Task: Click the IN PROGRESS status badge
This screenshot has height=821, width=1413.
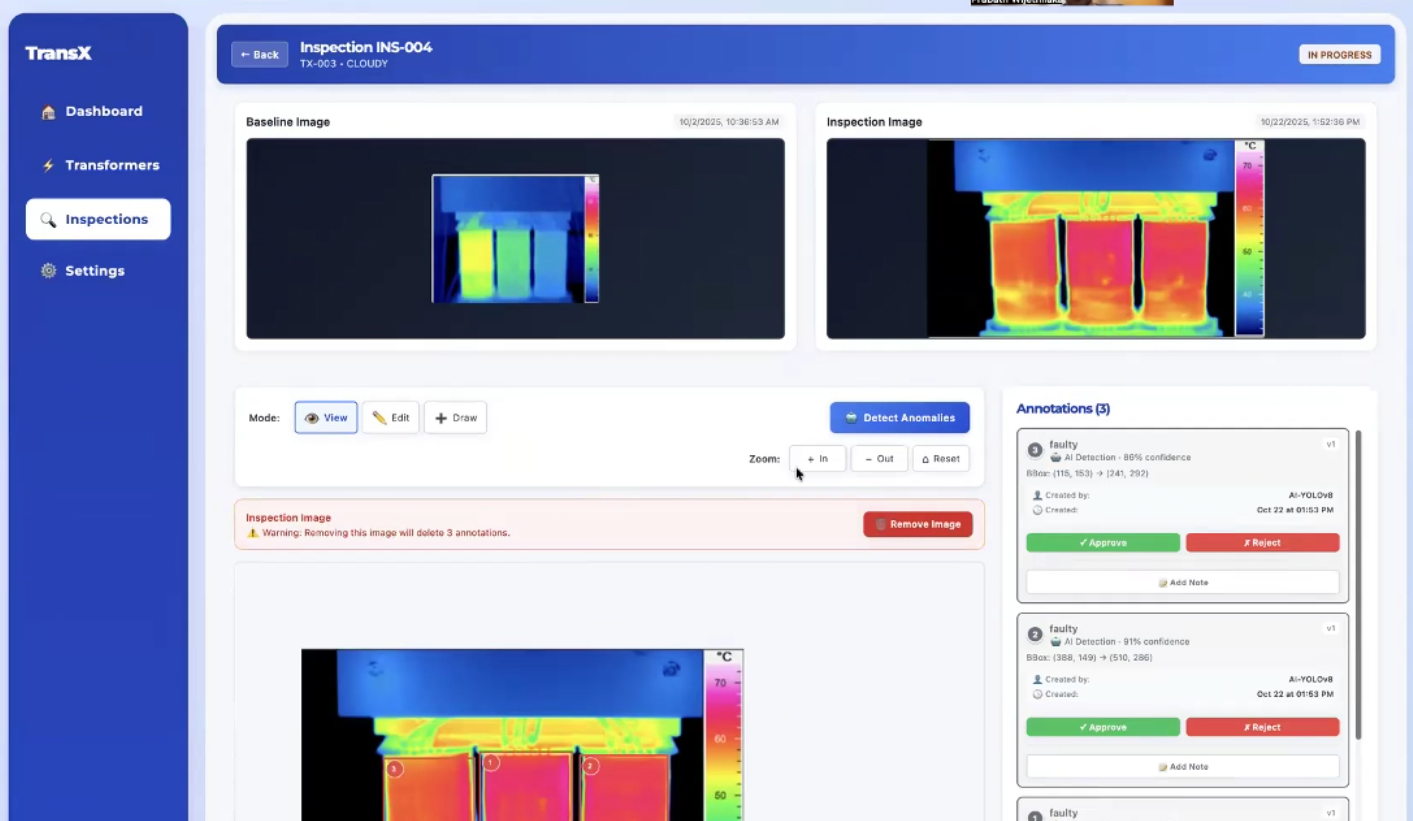Action: point(1340,55)
